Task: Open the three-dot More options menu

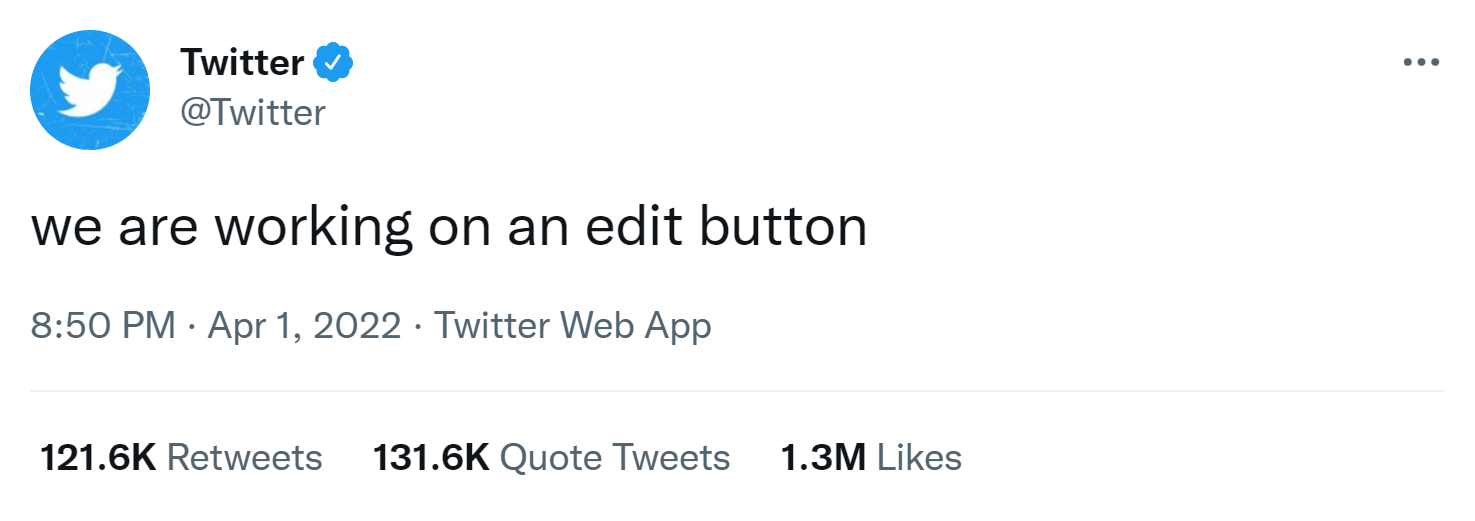Action: (x=1420, y=63)
